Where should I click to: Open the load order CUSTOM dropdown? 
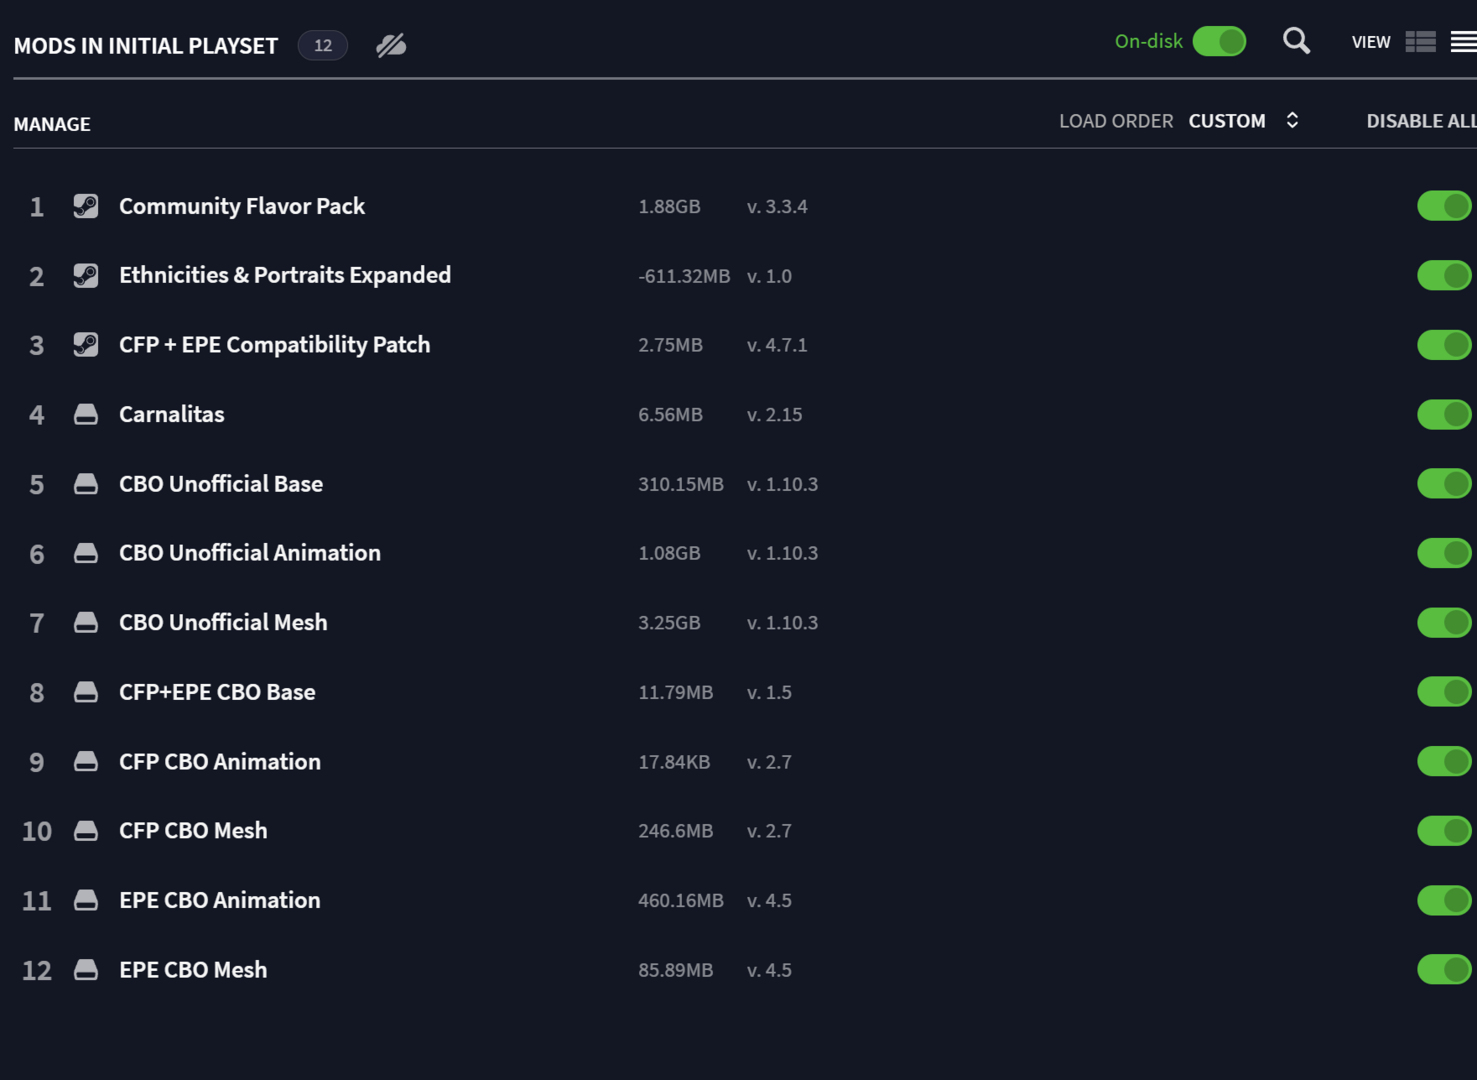[1227, 121]
